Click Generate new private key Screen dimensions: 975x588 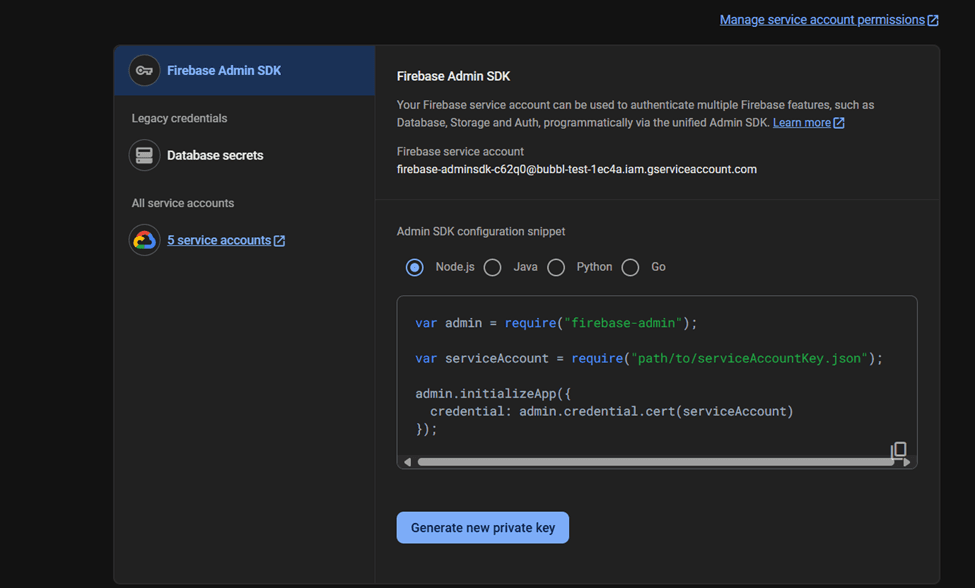[x=482, y=527]
